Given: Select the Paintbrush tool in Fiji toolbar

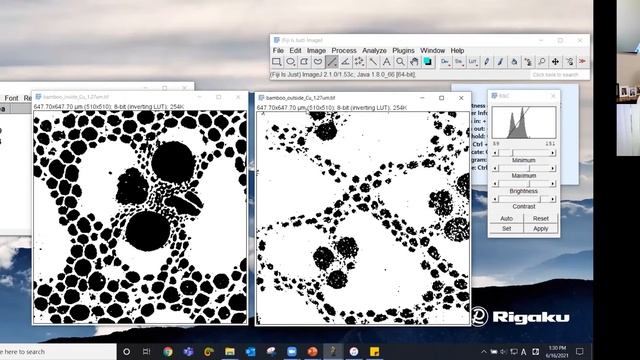Looking at the screenshot, I should 500,62.
